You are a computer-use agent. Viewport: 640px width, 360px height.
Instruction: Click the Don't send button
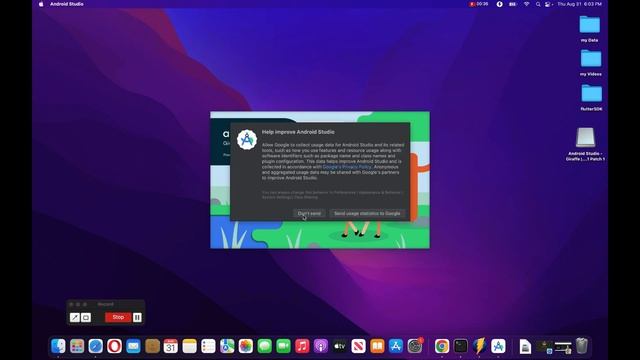point(309,213)
